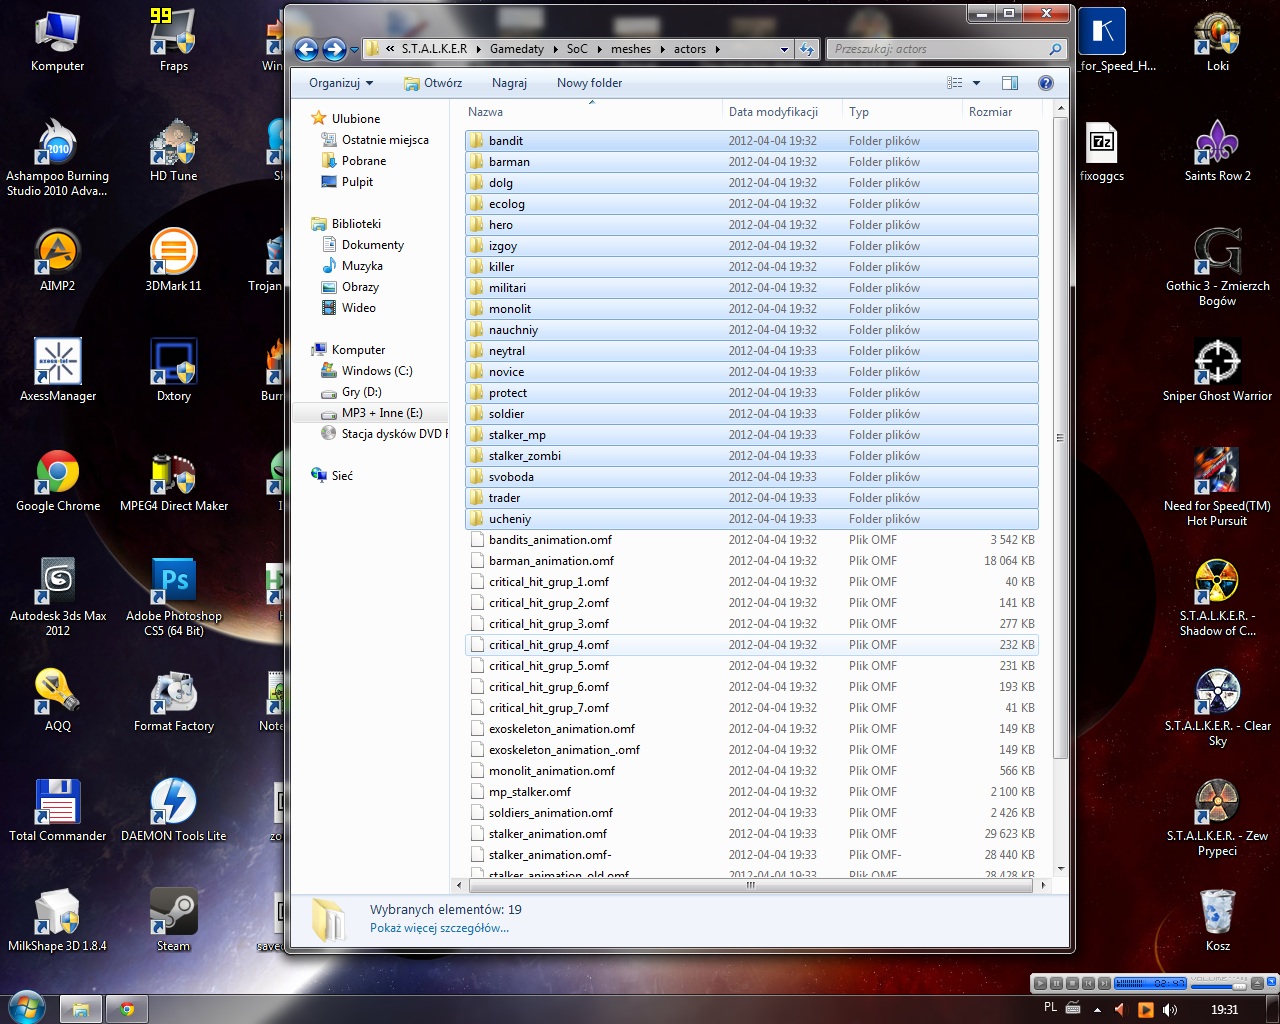Open the Fraps desktop shortcut
This screenshot has width=1280, height=1024.
174,42
